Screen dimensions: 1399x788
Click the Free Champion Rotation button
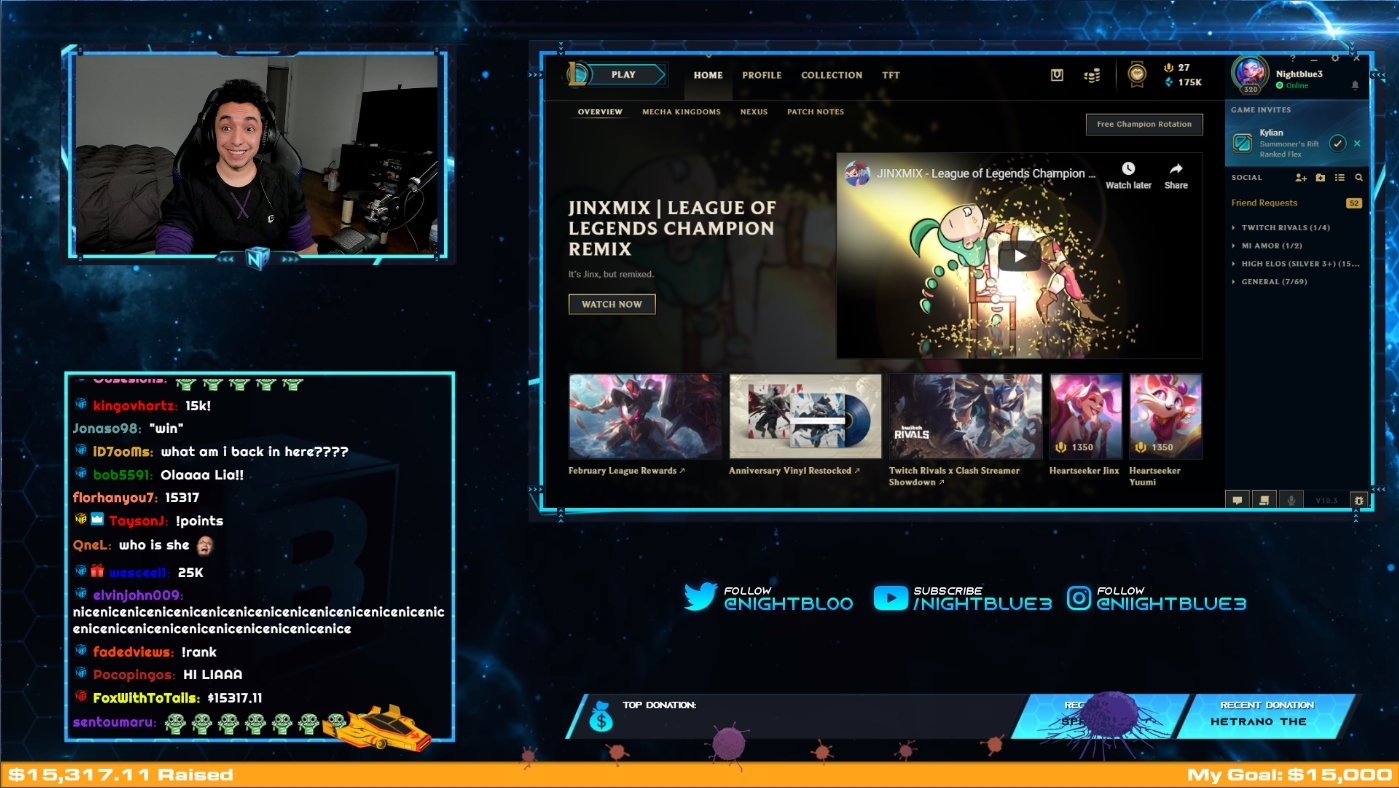pos(1144,124)
